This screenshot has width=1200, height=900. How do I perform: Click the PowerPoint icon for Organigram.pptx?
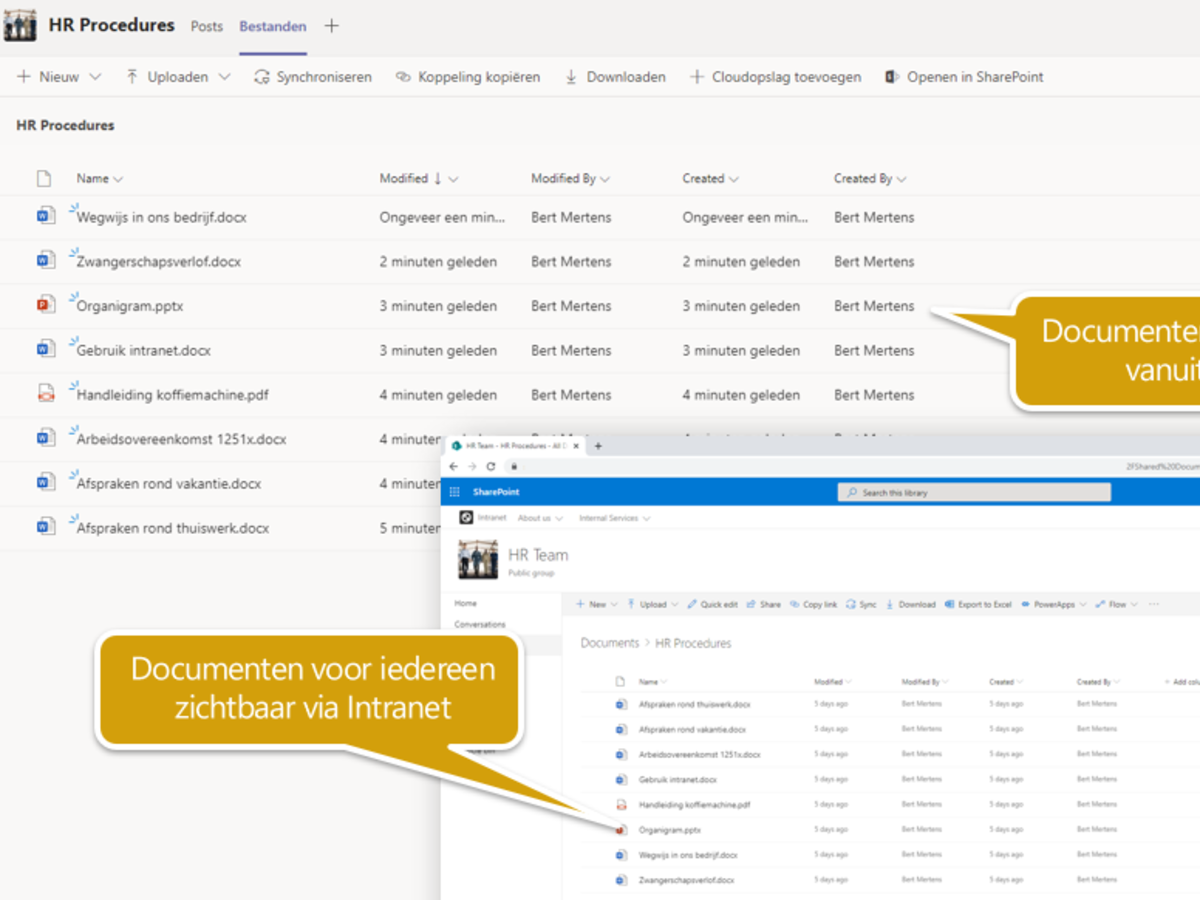(46, 306)
